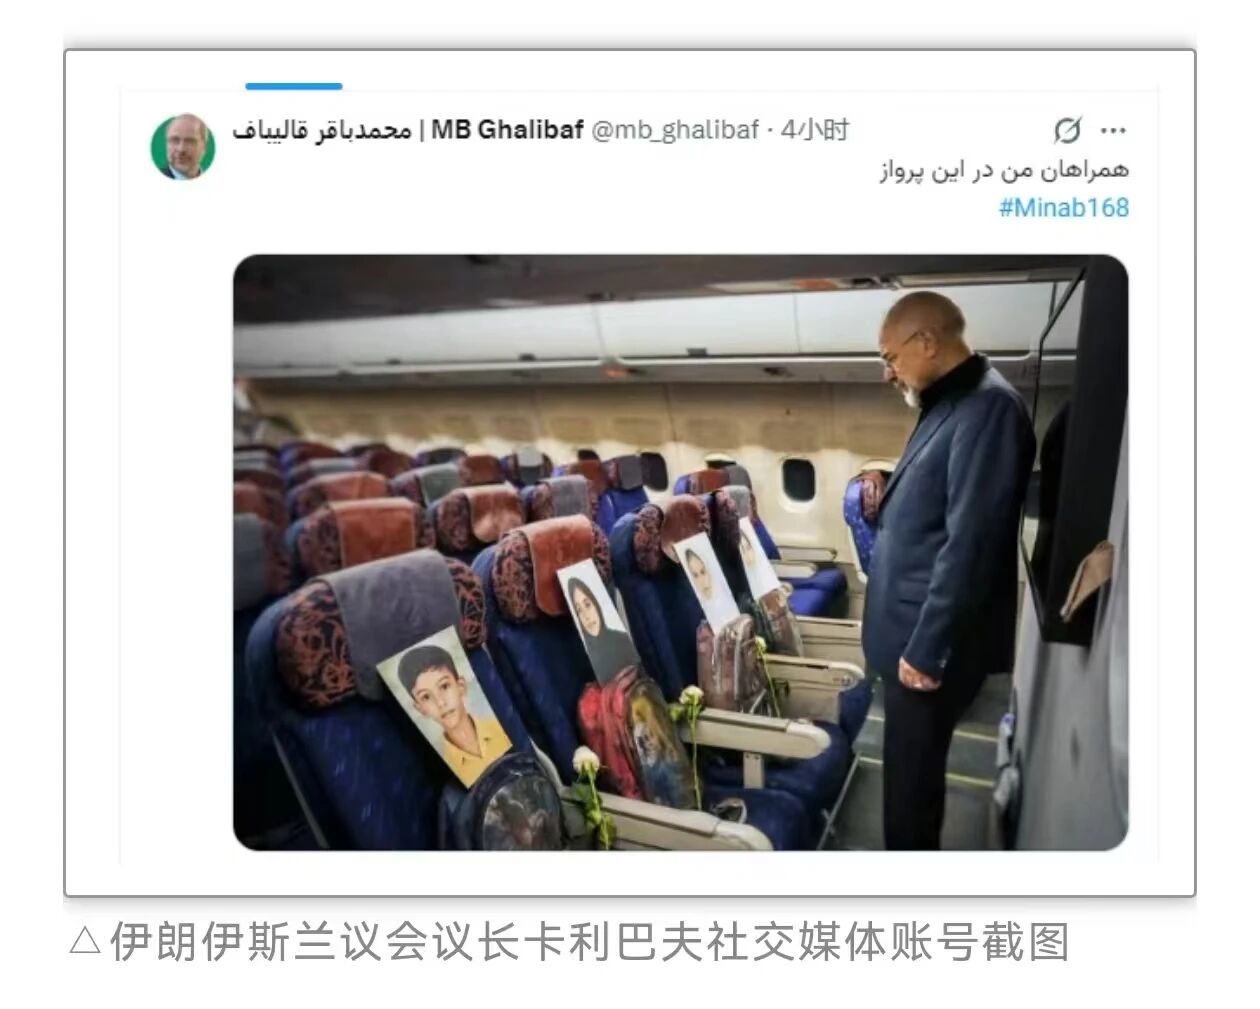
Task: Click the boy's portrait on front seat
Action: pyautogui.click(x=444, y=705)
